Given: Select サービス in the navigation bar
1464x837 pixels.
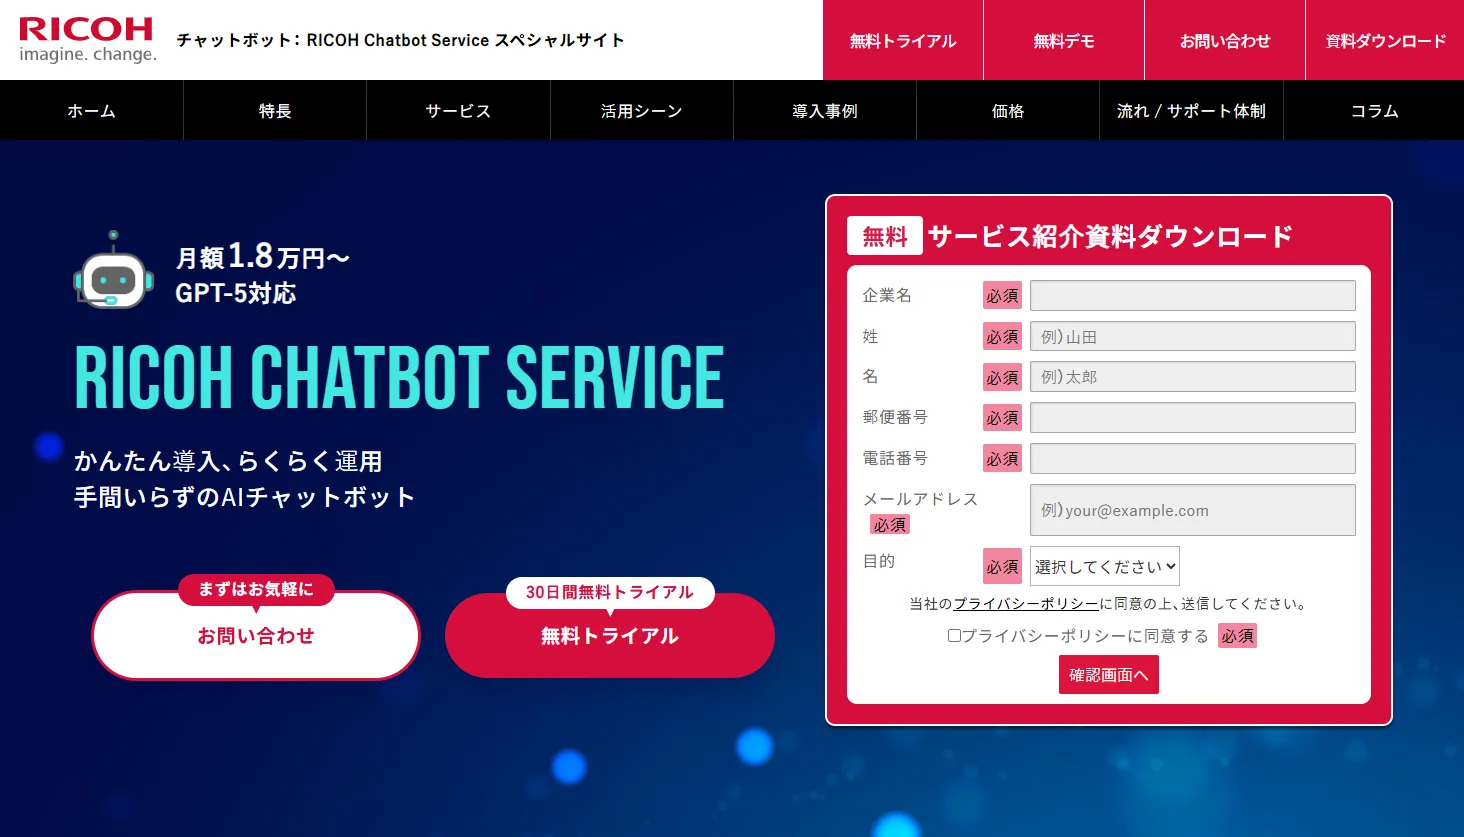Looking at the screenshot, I should (x=458, y=111).
